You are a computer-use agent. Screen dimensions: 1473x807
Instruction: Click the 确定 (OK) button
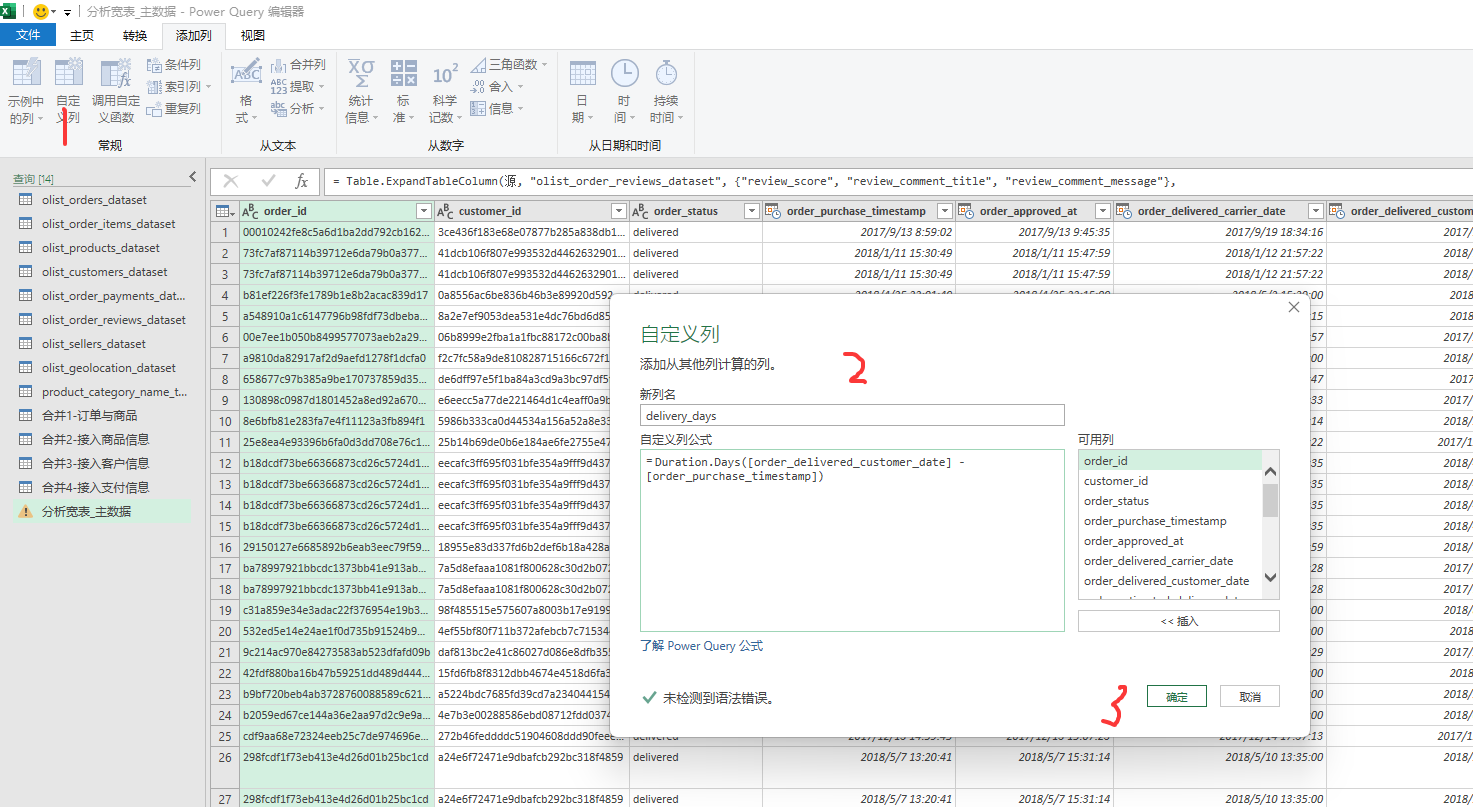(x=1177, y=696)
